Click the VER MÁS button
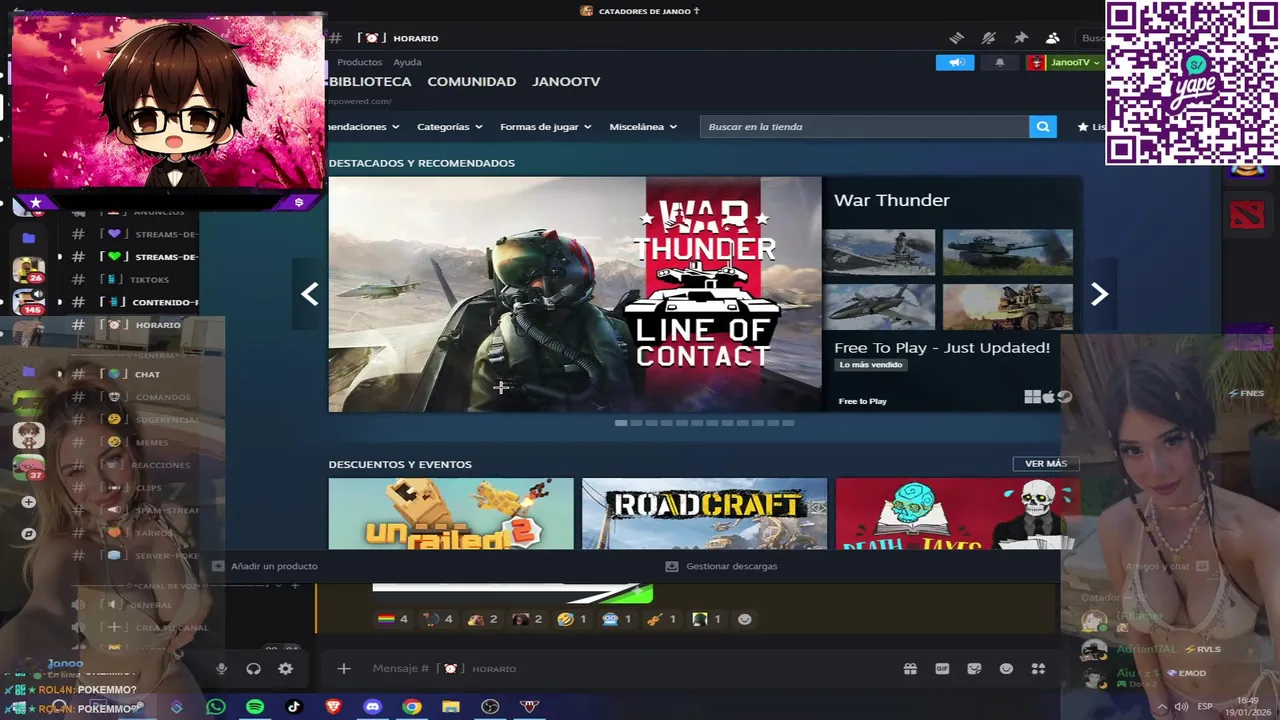The width and height of the screenshot is (1280, 720). click(x=1046, y=464)
